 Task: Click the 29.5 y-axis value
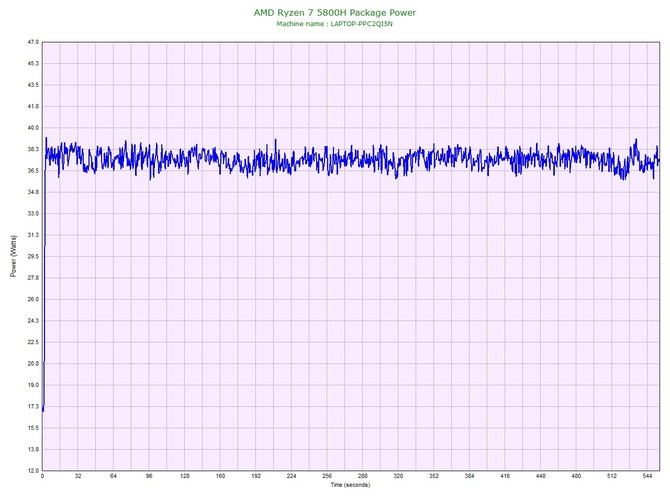click(33, 256)
